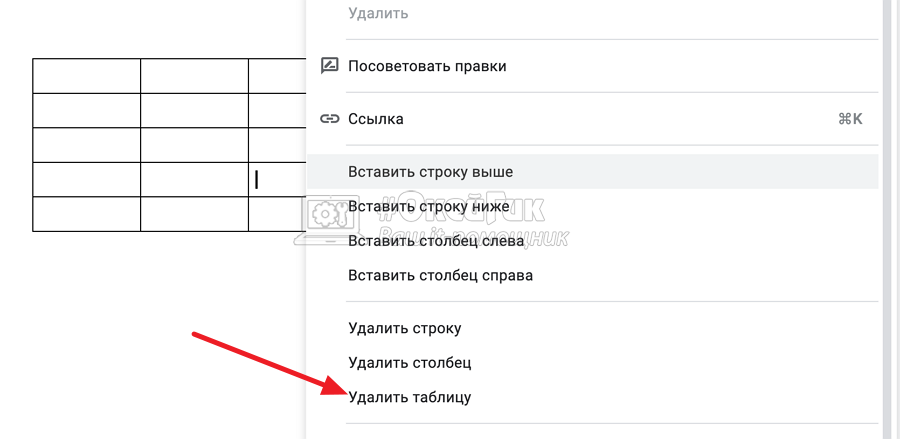900x439 pixels.
Task: Choose "Ссылка" from the context menu
Action: tap(376, 119)
